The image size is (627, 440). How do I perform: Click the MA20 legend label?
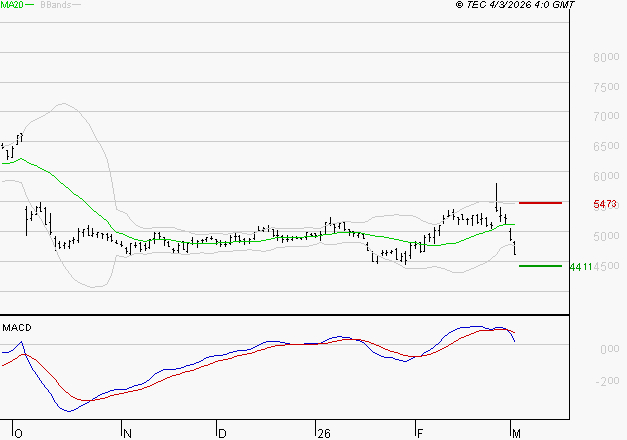click(12, 5)
